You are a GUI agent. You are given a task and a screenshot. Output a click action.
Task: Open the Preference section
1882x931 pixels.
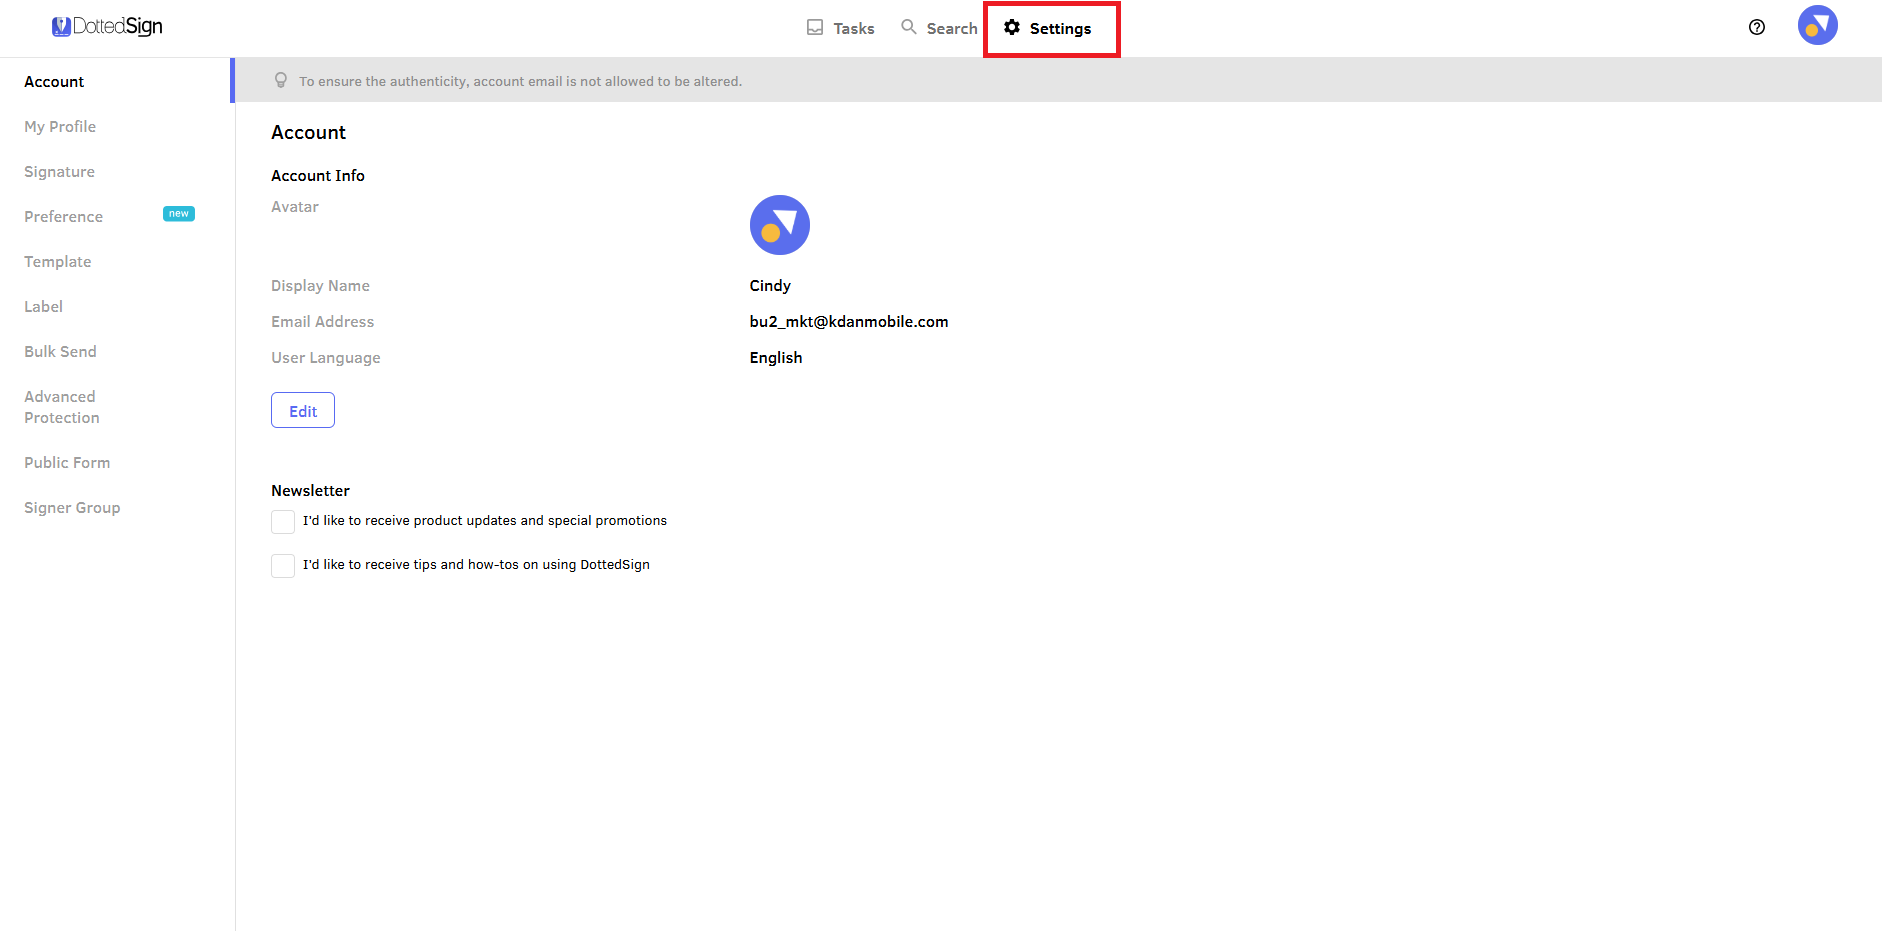[x=63, y=217]
